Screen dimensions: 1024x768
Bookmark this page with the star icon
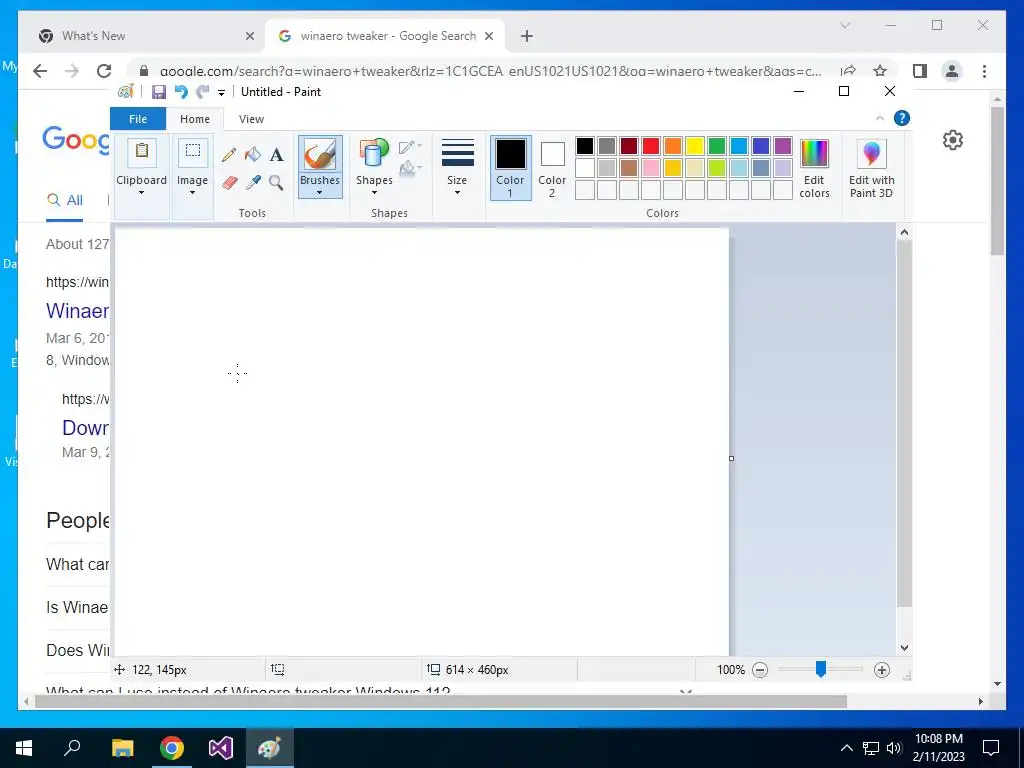880,71
